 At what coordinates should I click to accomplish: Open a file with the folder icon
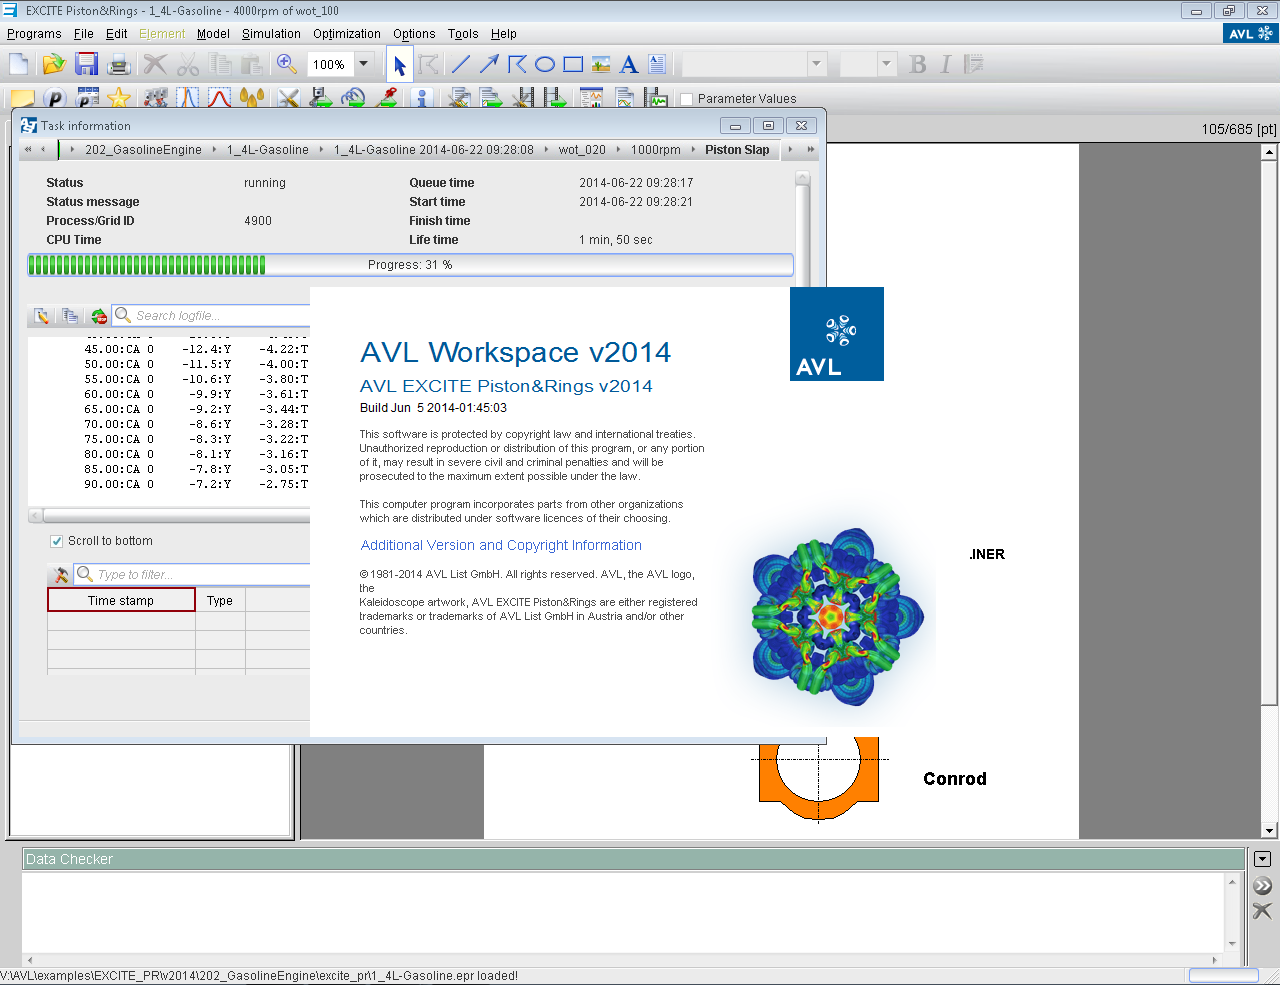pyautogui.click(x=53, y=64)
